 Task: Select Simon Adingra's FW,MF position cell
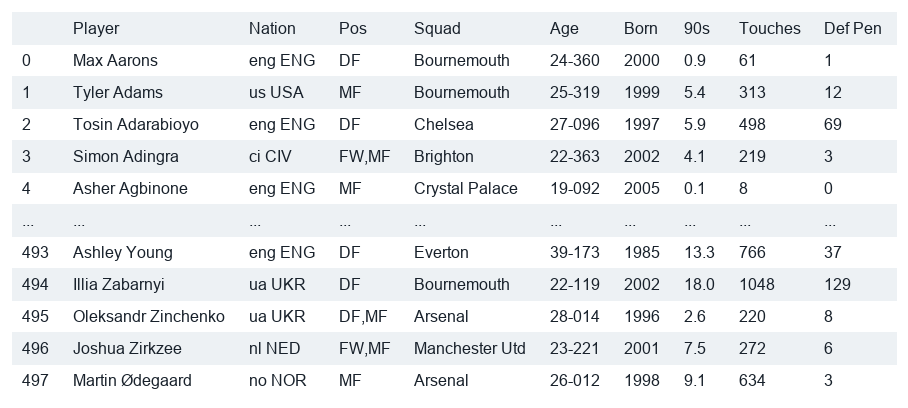click(364, 156)
